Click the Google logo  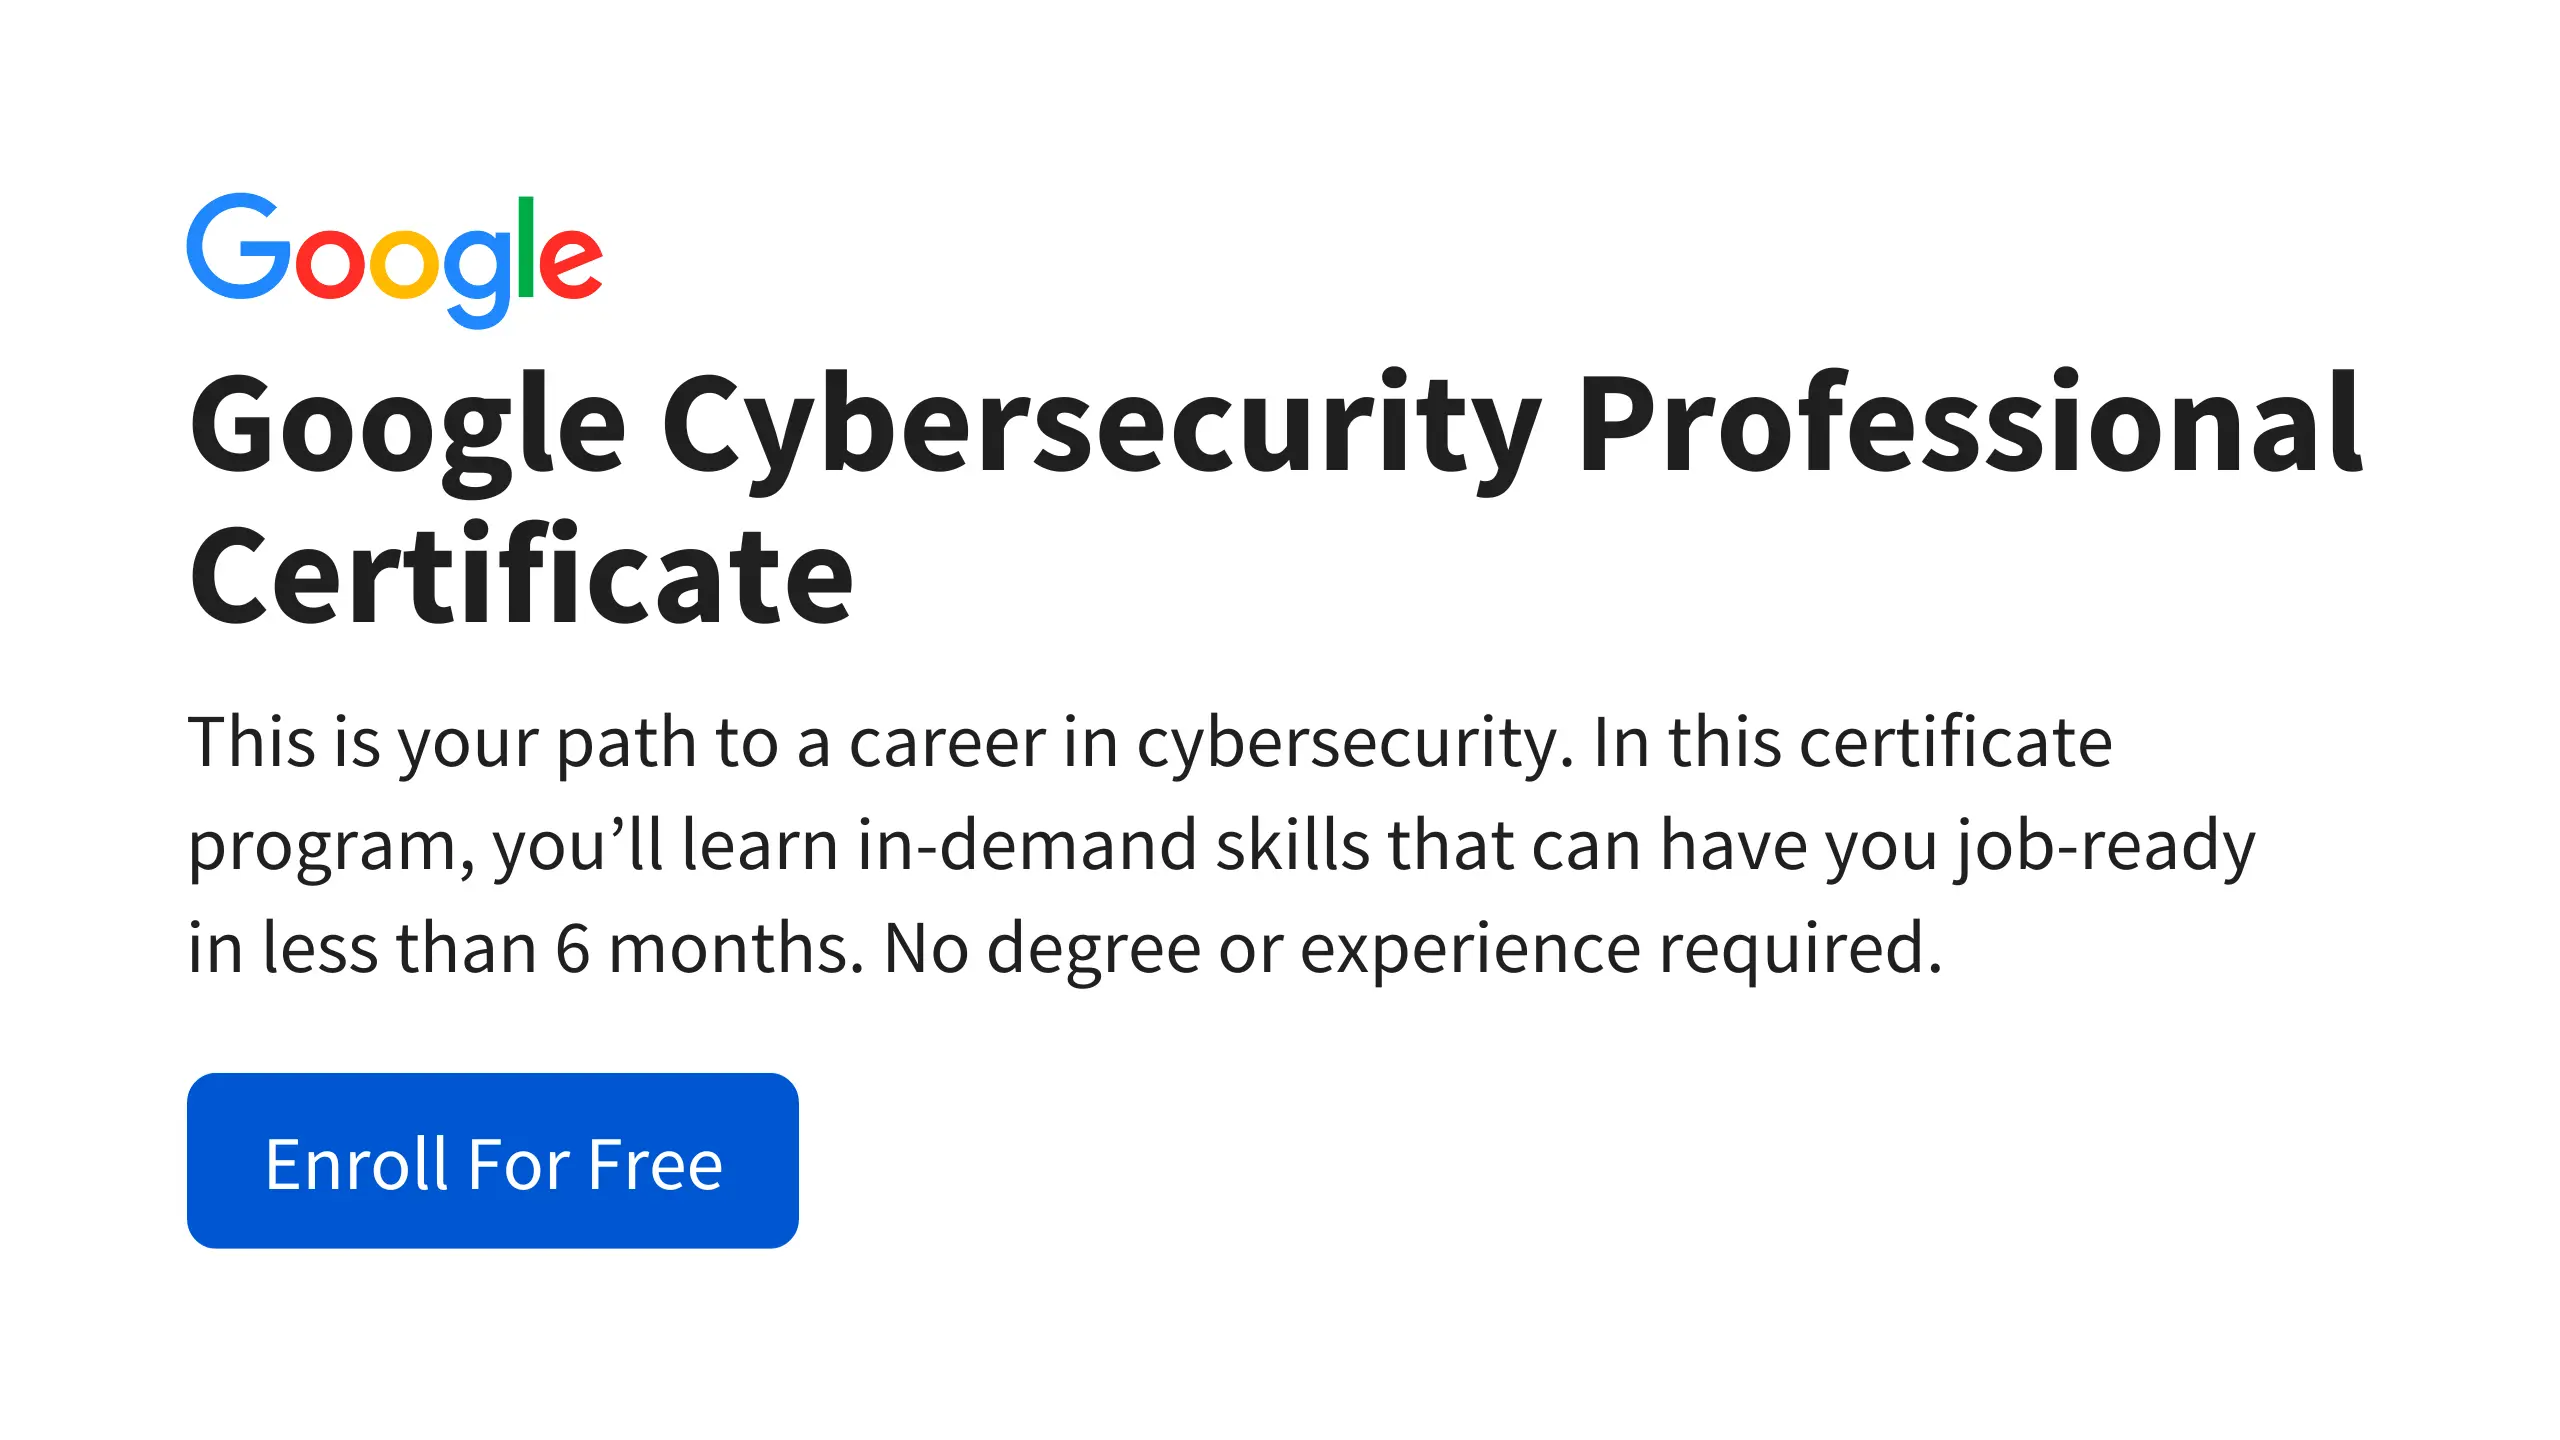(x=395, y=258)
